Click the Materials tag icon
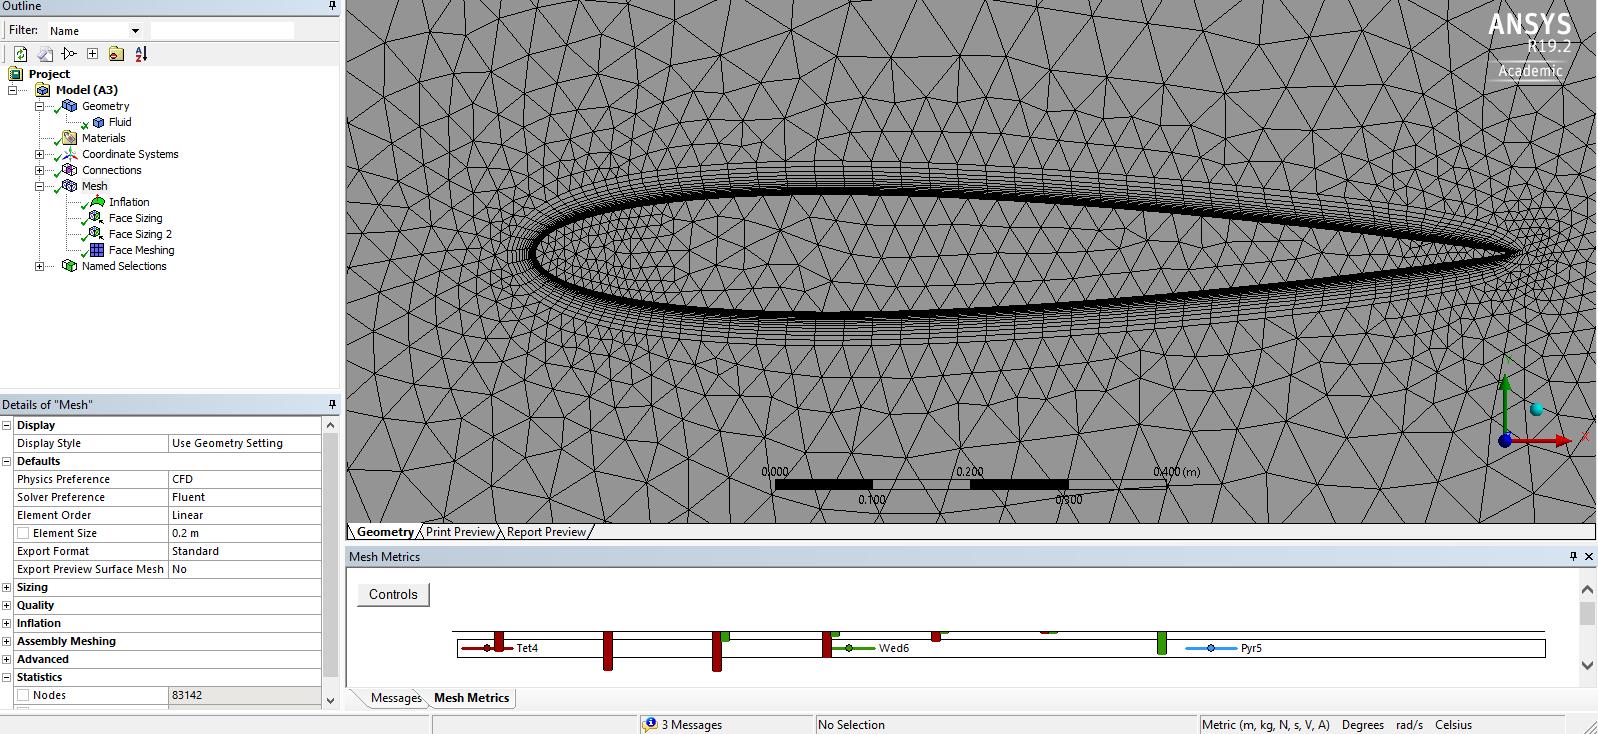 click(x=69, y=138)
